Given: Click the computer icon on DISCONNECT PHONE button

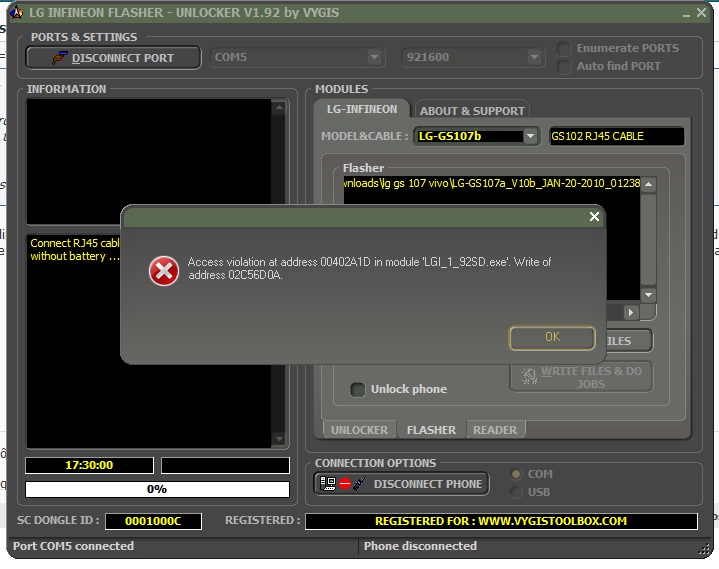Looking at the screenshot, I should (328, 484).
